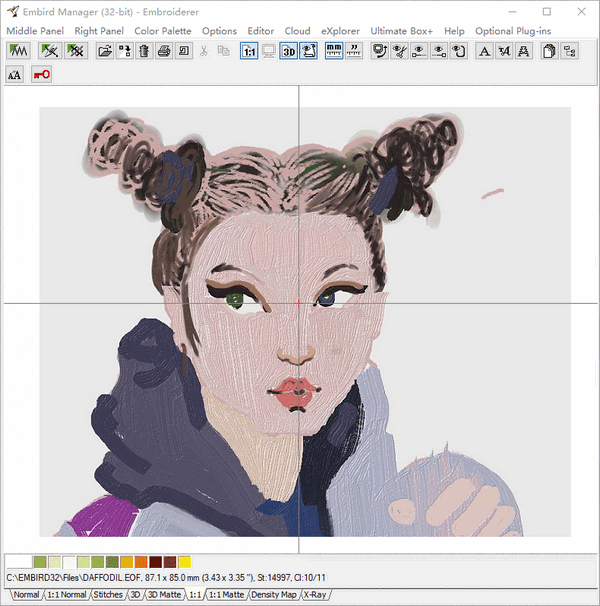Viewport: 600px width, 606px height.
Task: Select the yellow thread color swatch
Action: point(184,562)
